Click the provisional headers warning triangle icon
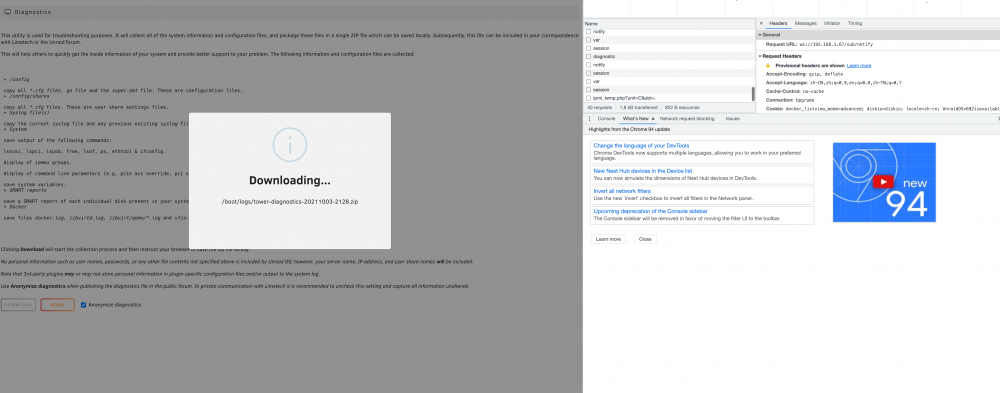 (x=768, y=65)
